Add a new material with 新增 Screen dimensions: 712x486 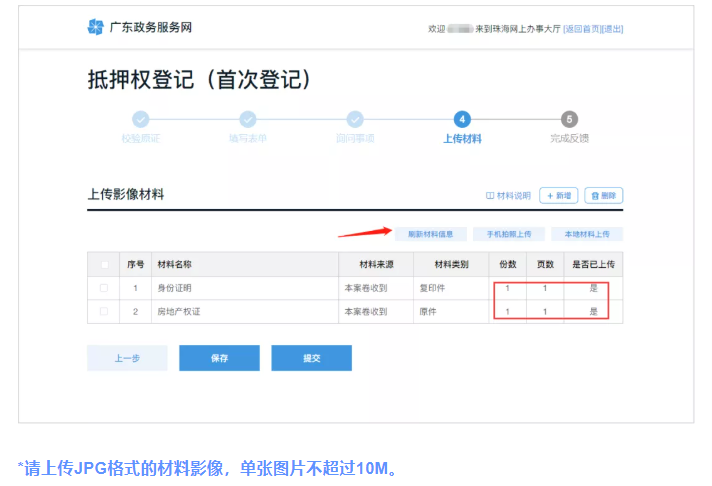tap(558, 196)
